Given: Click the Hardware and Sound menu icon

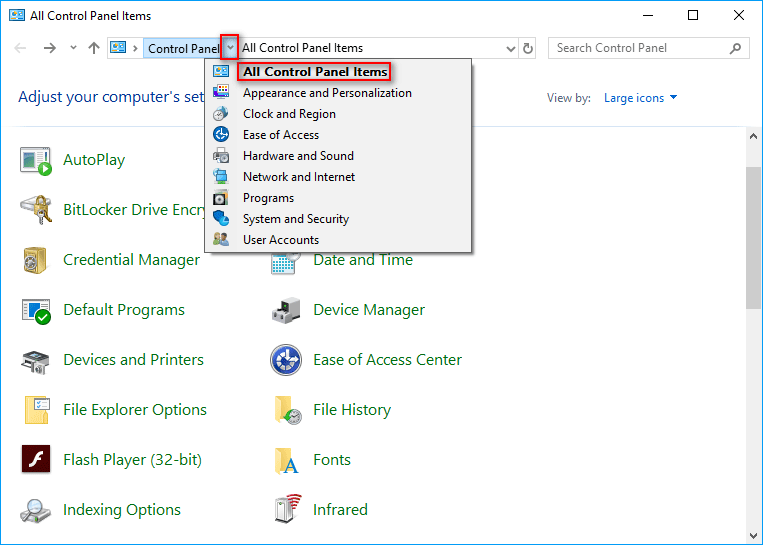Looking at the screenshot, I should pyautogui.click(x=221, y=156).
